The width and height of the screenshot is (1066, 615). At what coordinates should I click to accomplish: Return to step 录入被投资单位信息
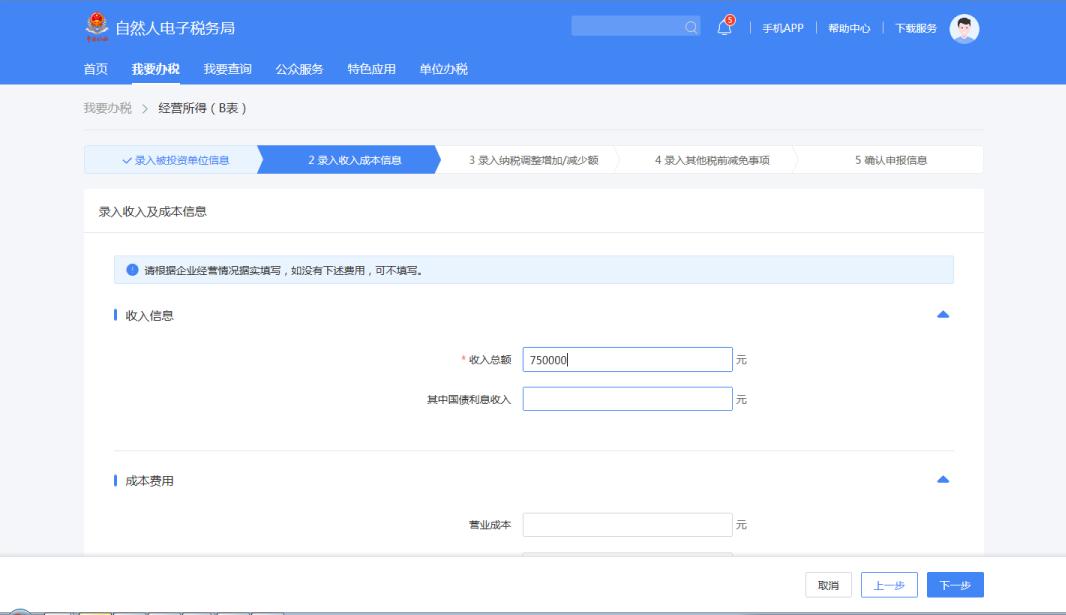pos(174,160)
